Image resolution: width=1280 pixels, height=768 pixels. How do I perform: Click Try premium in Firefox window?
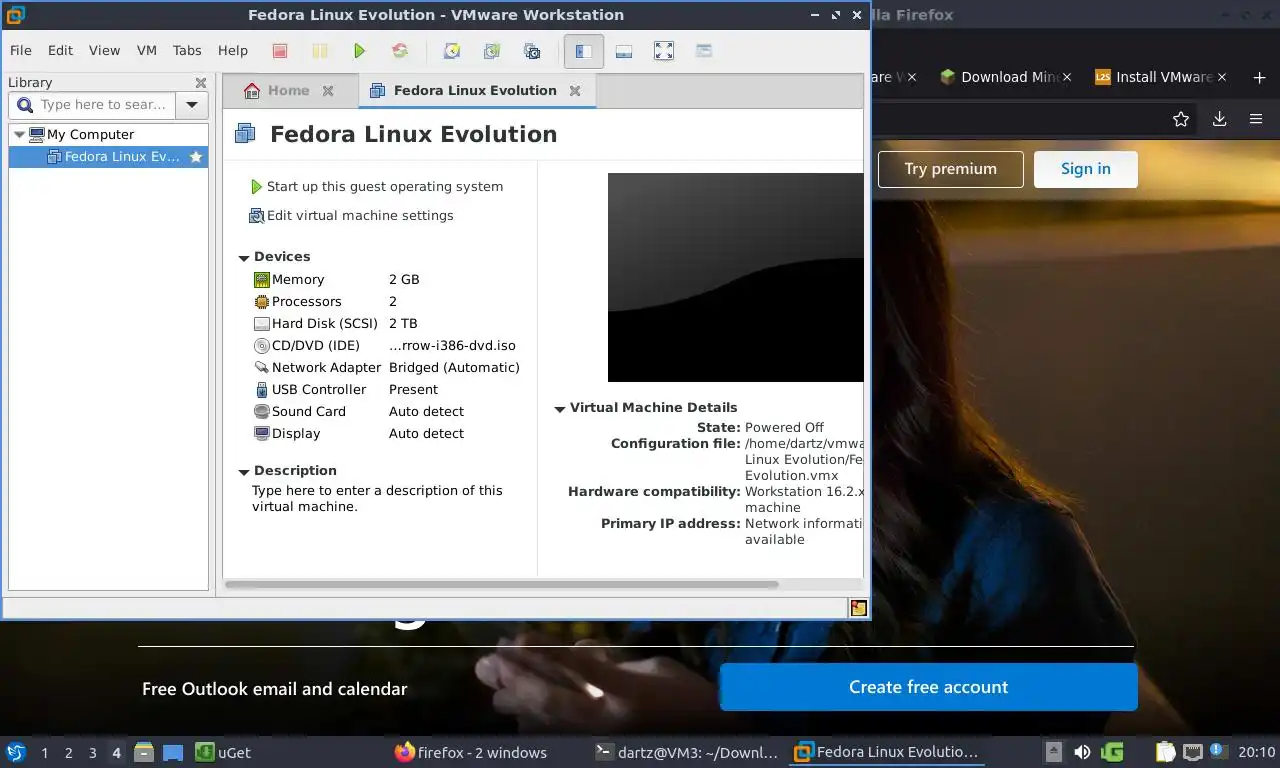tap(951, 169)
